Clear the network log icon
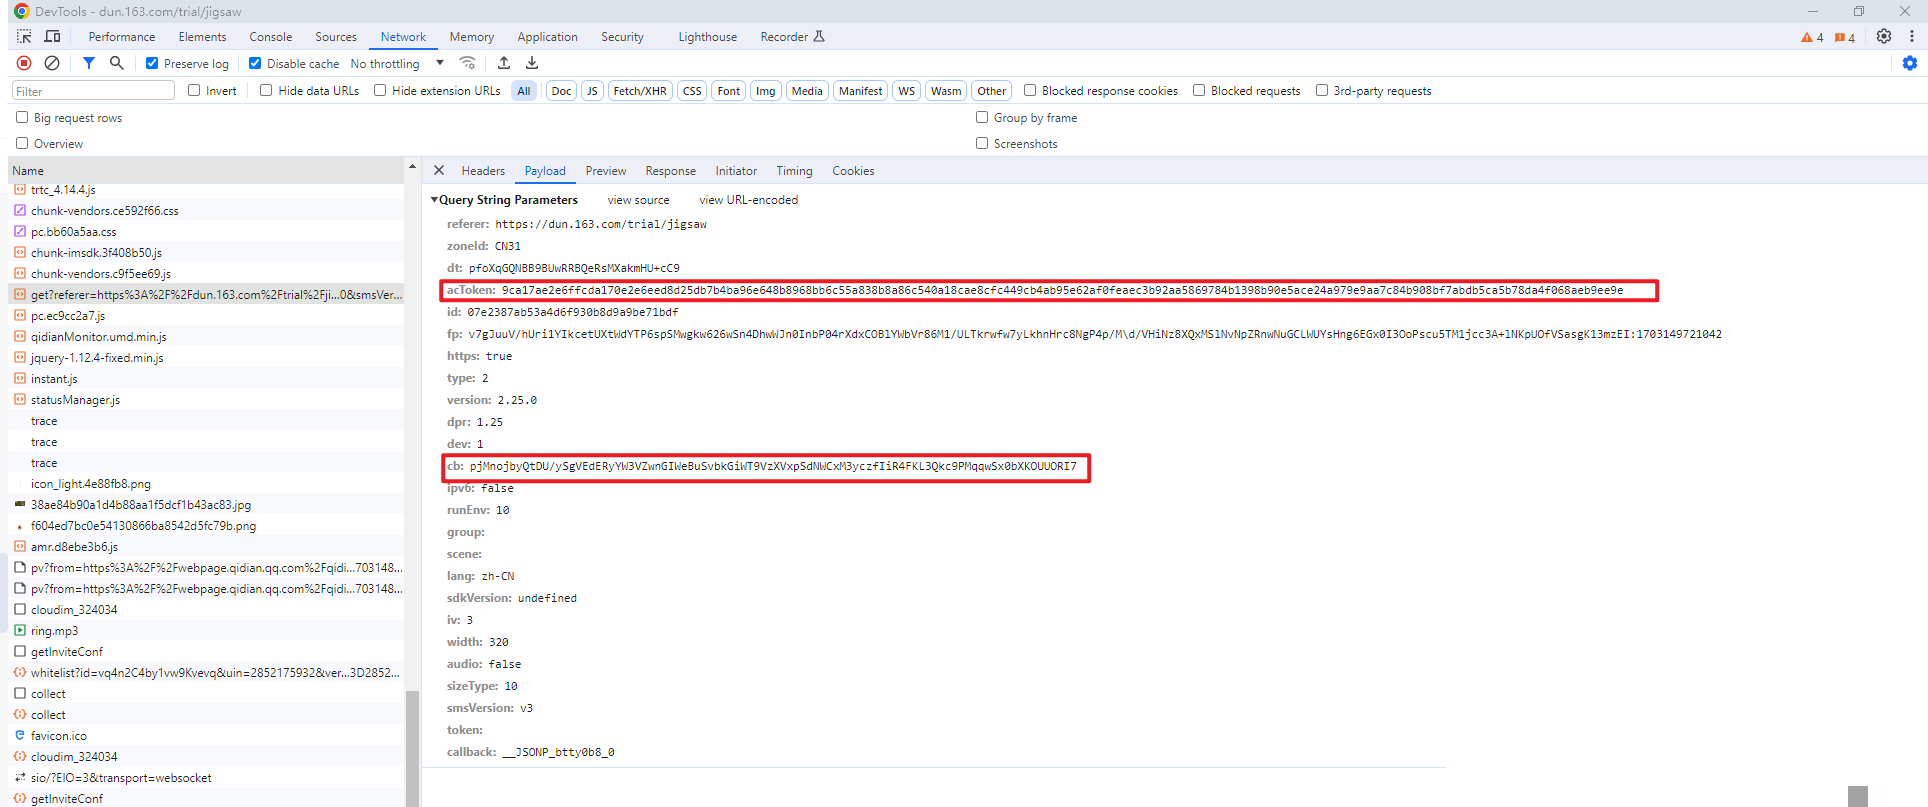This screenshot has height=807, width=1928. pyautogui.click(x=52, y=63)
